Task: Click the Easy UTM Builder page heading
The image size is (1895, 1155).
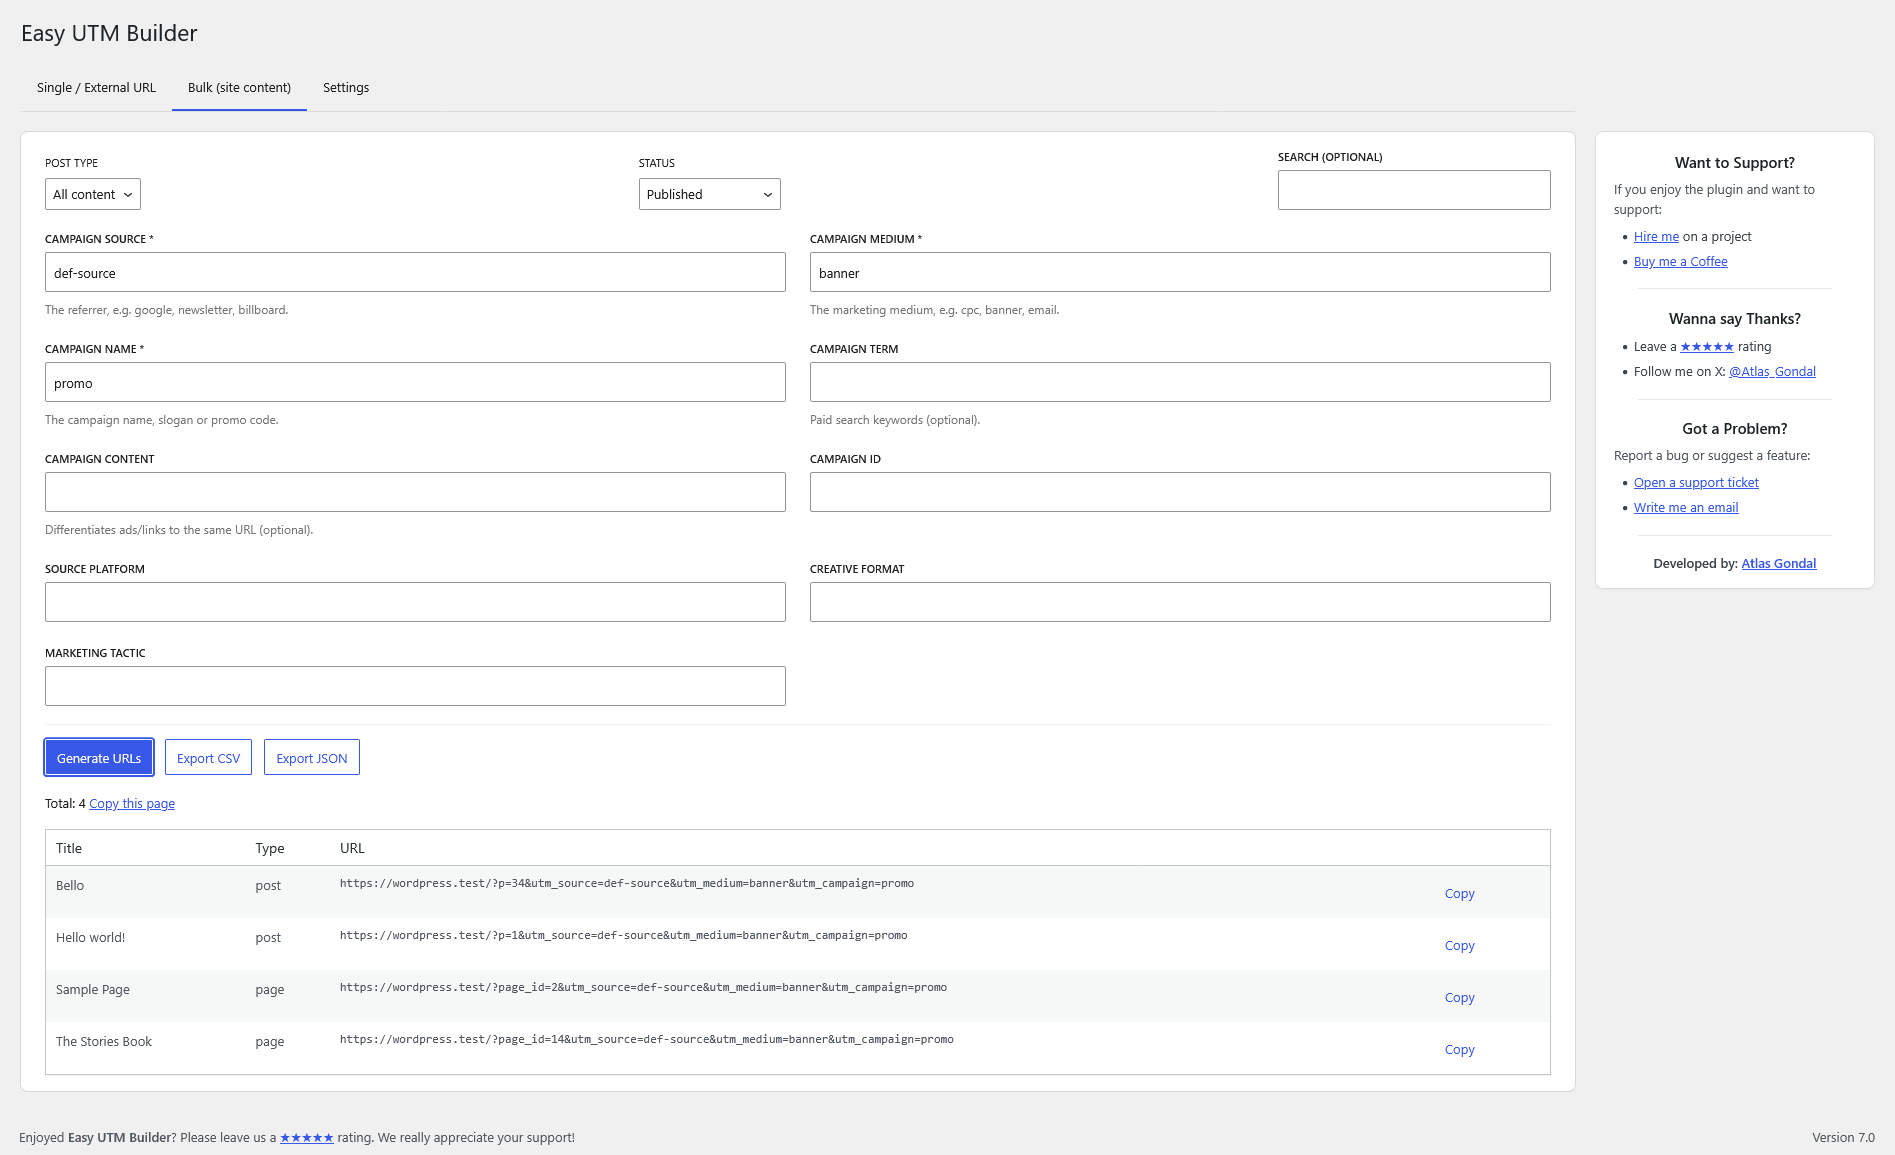Action: tap(109, 33)
